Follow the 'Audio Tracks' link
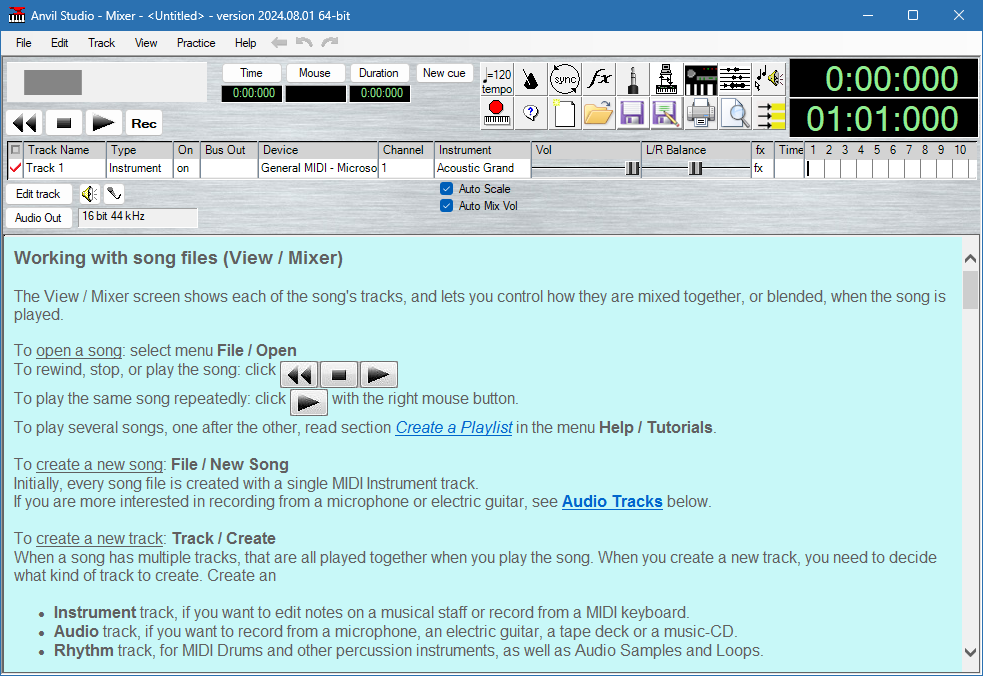This screenshot has width=983, height=676. pyautogui.click(x=612, y=502)
